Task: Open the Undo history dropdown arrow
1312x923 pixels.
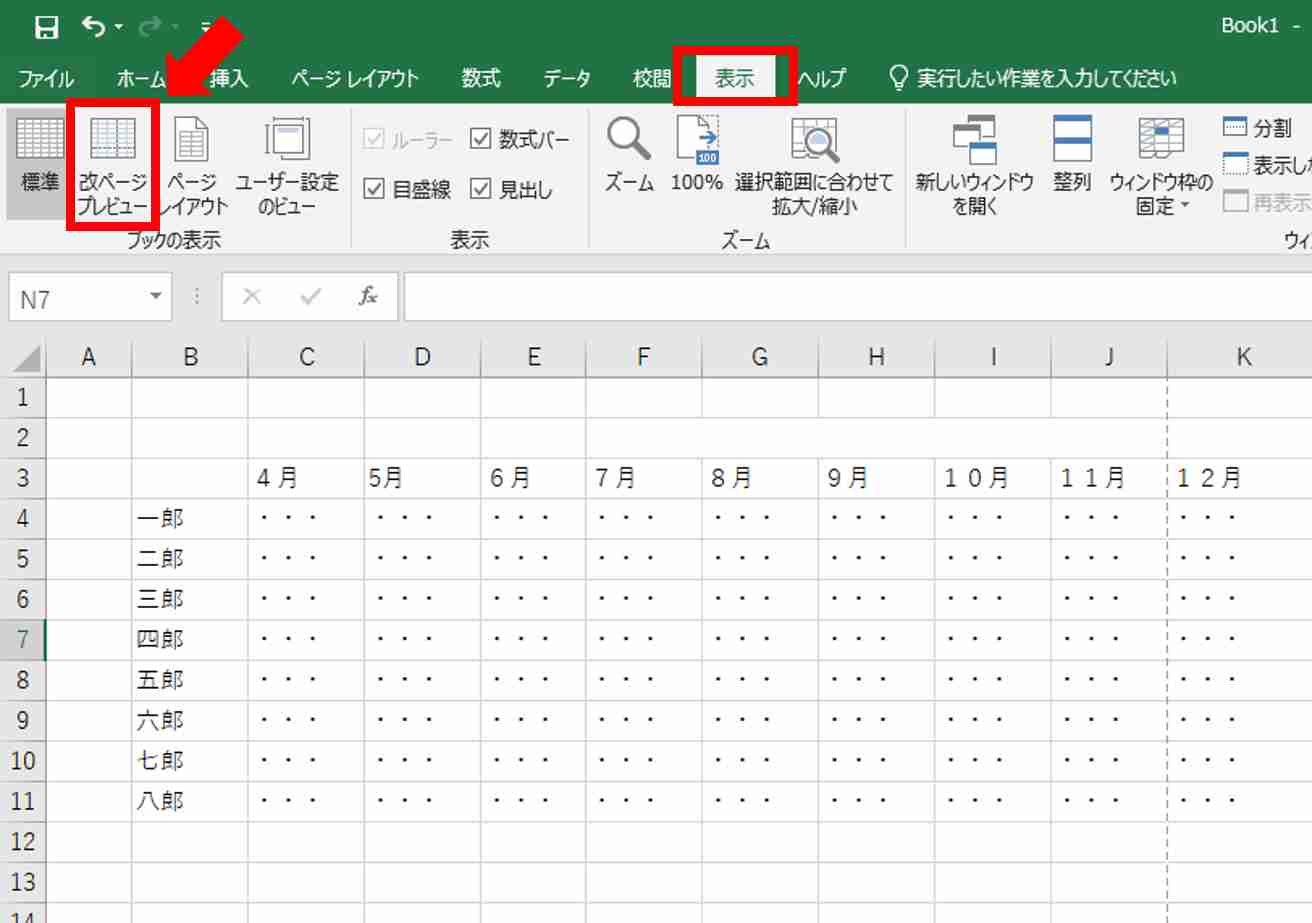Action: click(119, 28)
